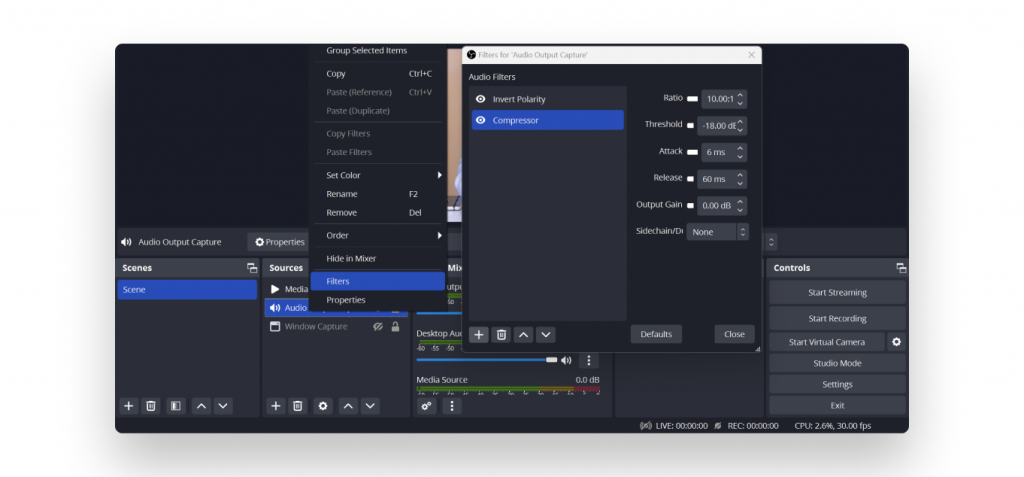This screenshot has width=1024, height=477.
Task: Add a filter with the Filters dialog plus button
Action: (479, 335)
